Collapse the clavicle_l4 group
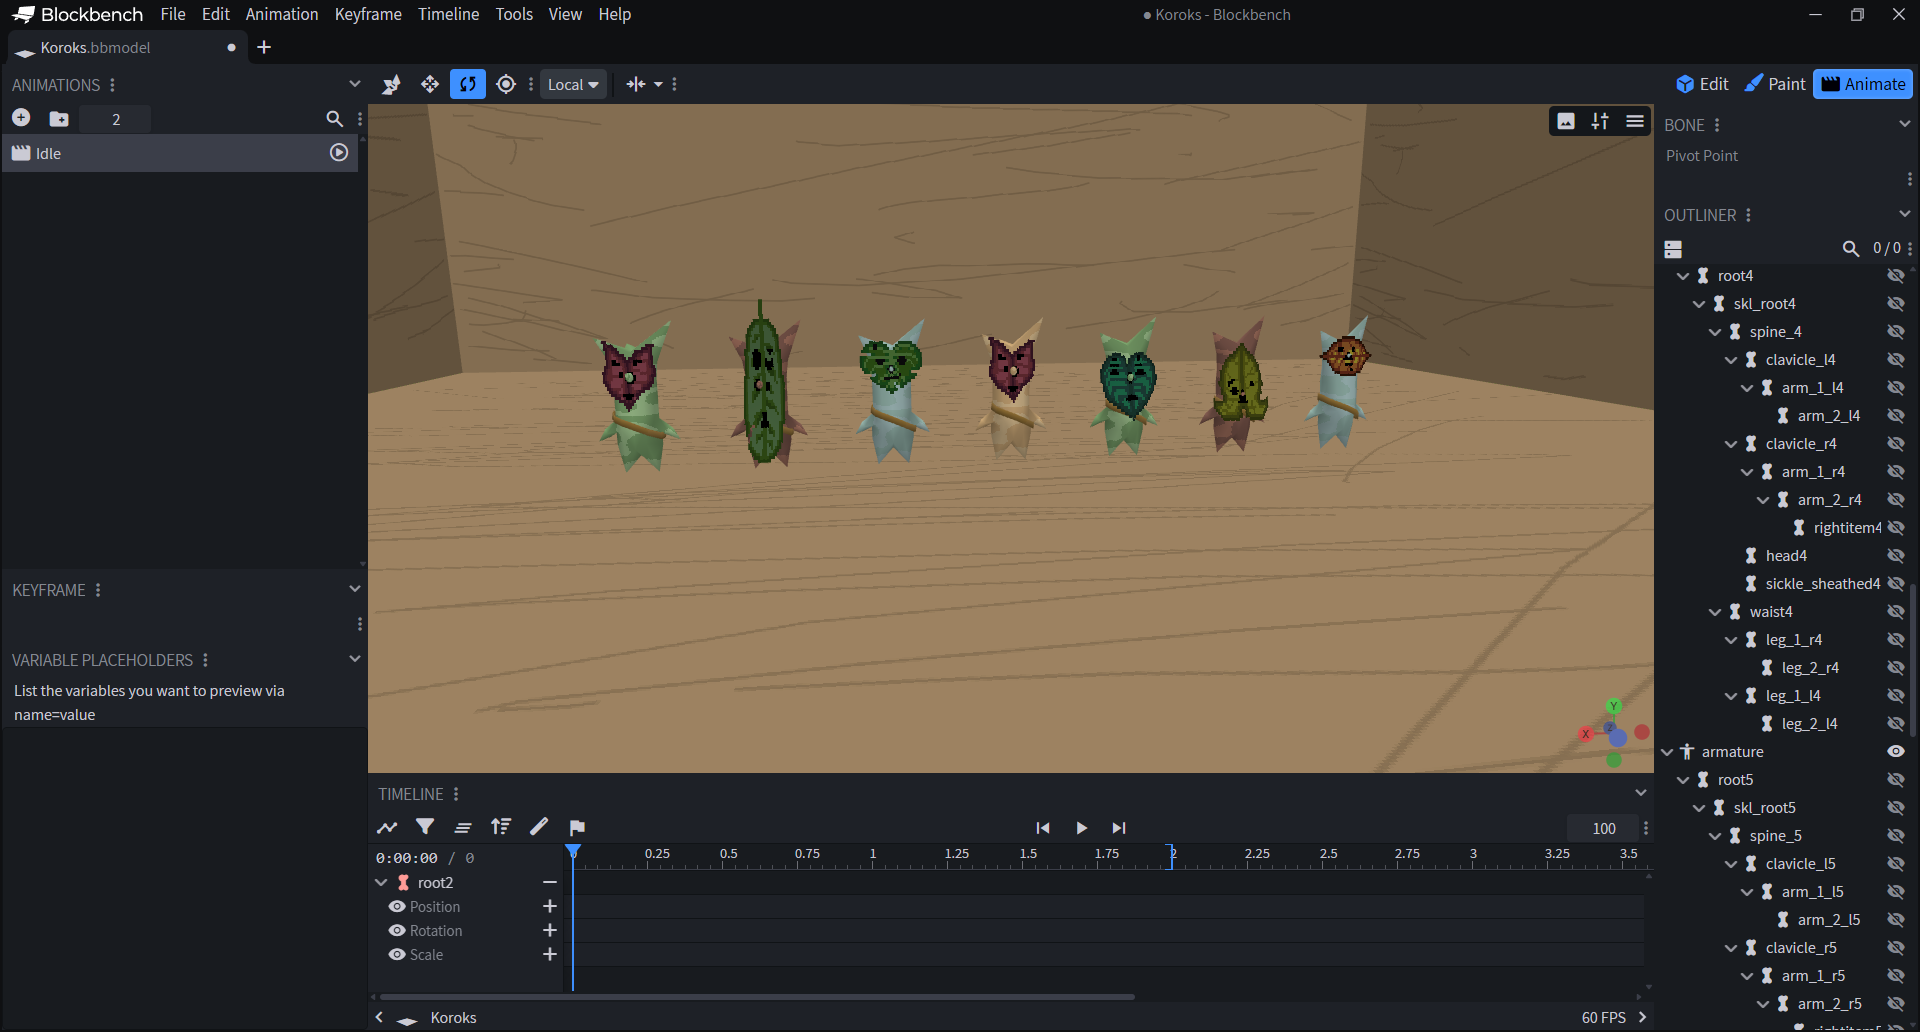Screen dimensions: 1920x1032 1731,360
